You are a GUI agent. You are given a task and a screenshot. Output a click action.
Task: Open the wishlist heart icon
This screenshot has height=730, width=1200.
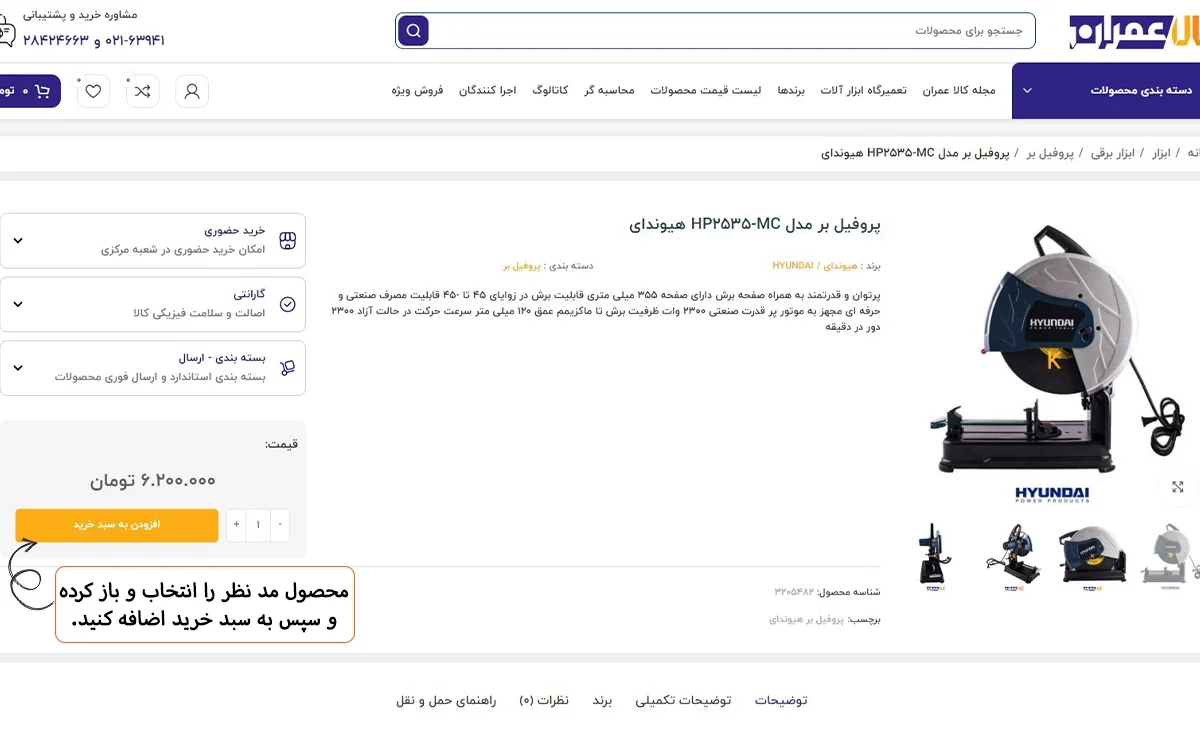pyautogui.click(x=93, y=91)
